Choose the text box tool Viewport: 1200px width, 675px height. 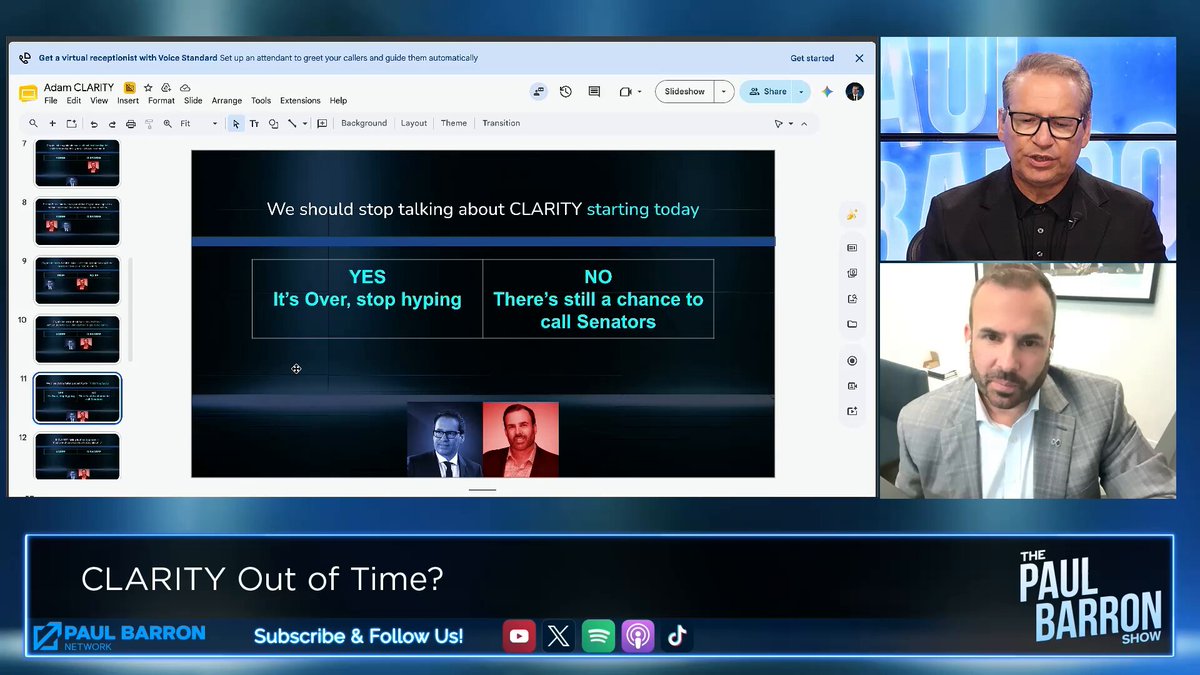coord(254,124)
